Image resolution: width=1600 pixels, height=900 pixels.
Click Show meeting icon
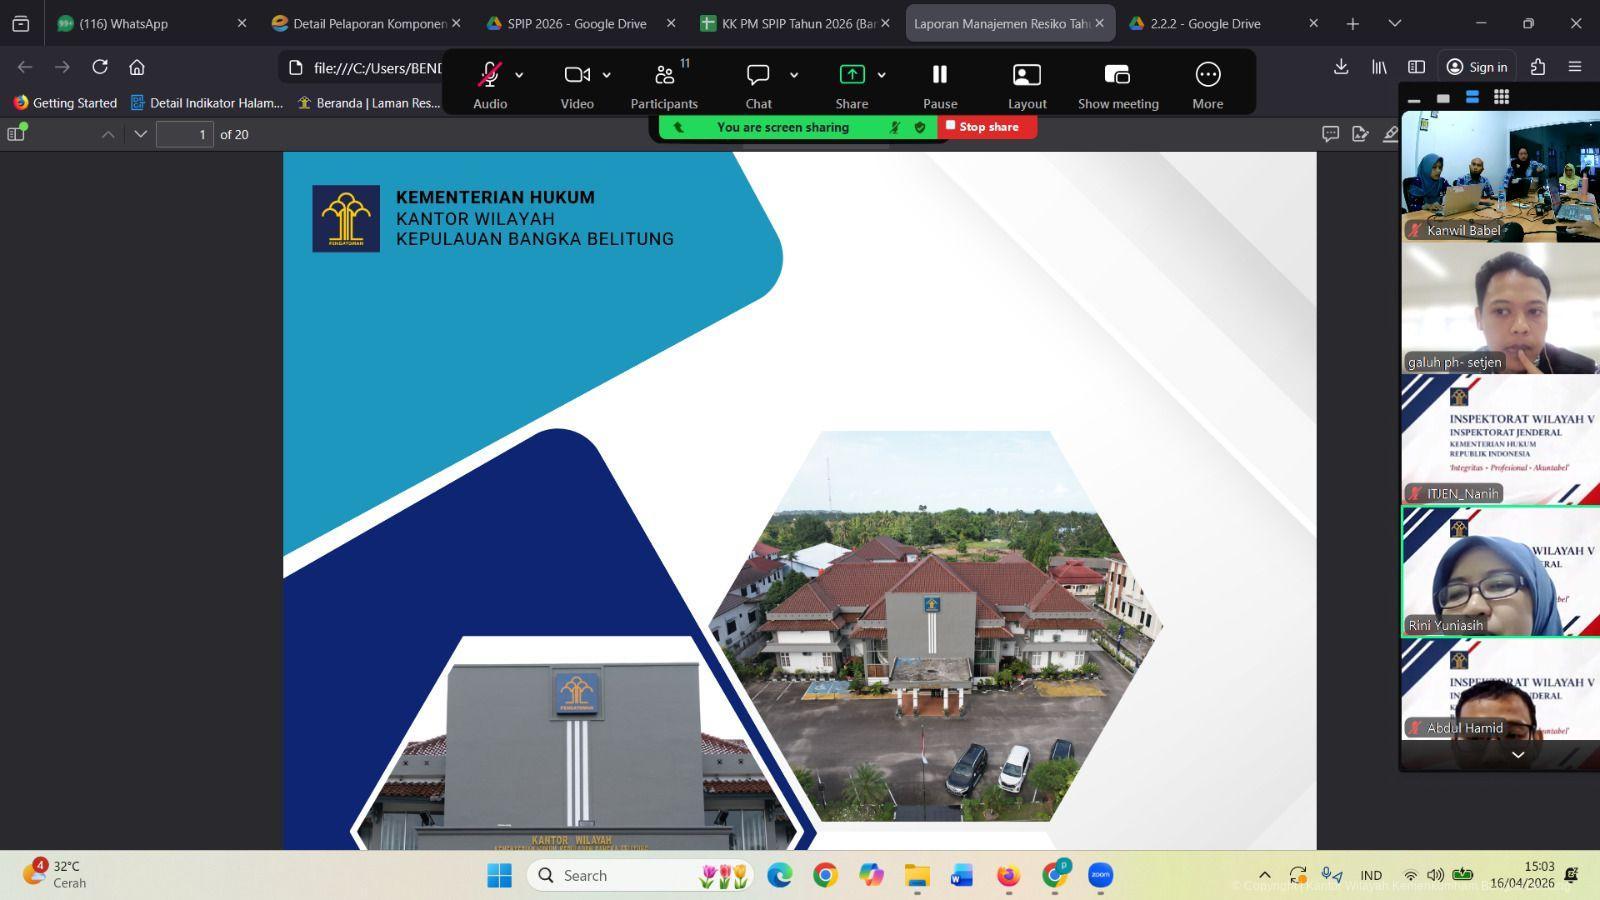click(x=1117, y=76)
